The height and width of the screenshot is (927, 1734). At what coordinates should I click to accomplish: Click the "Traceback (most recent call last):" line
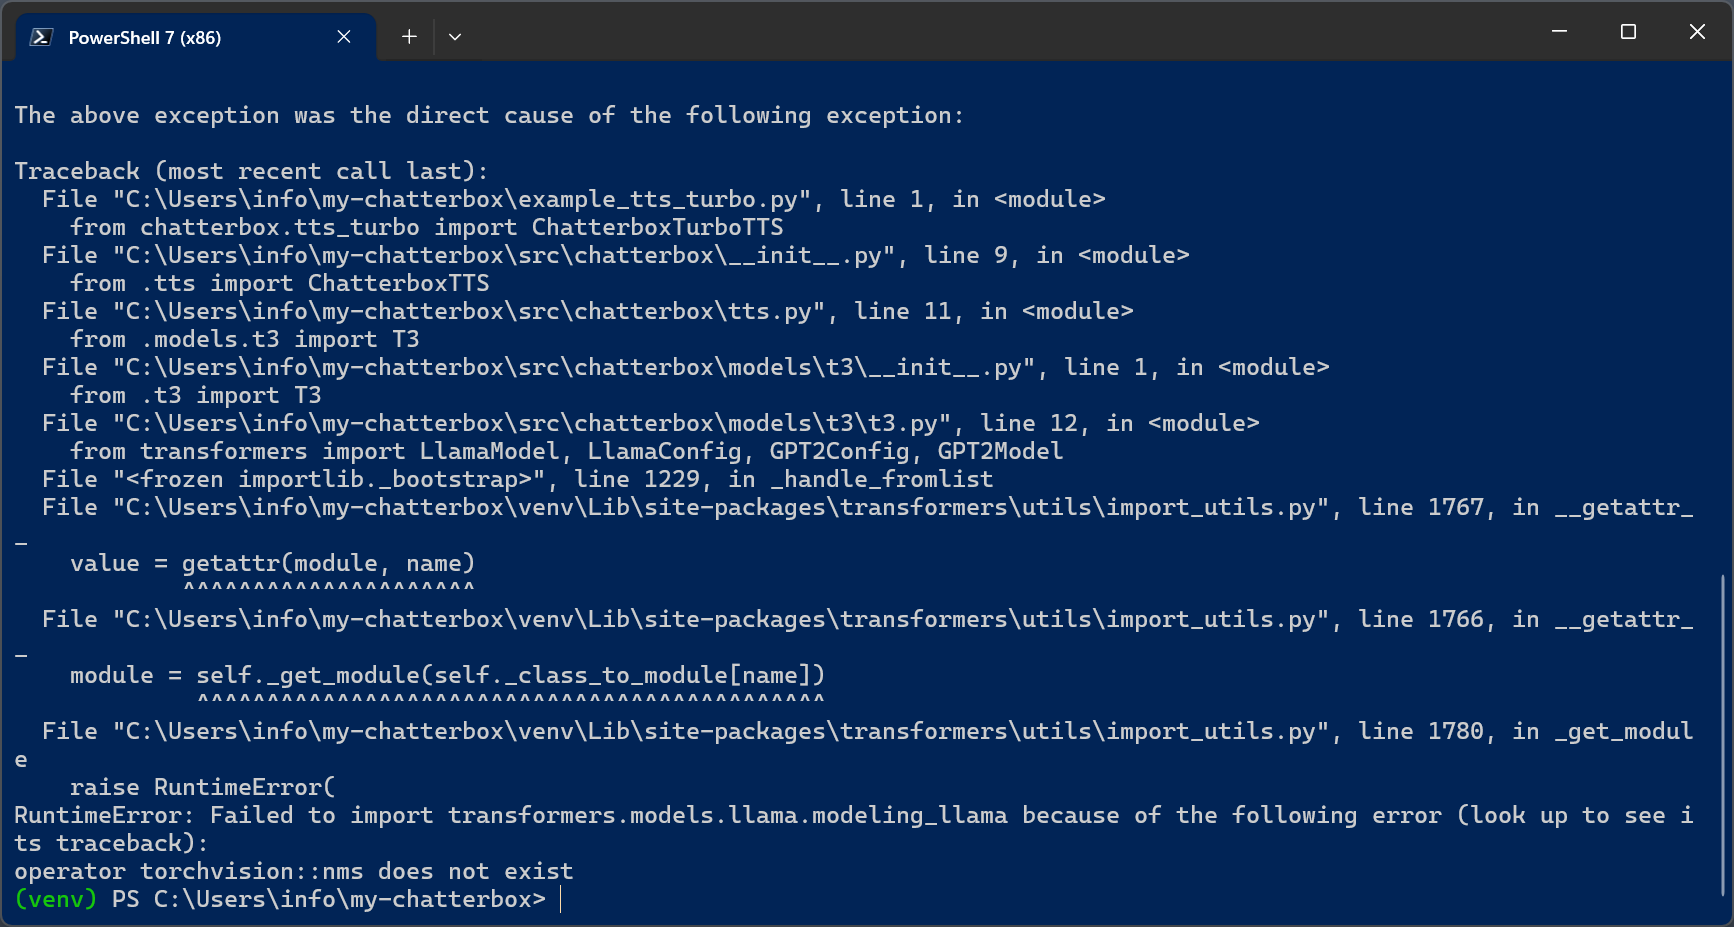tap(251, 171)
